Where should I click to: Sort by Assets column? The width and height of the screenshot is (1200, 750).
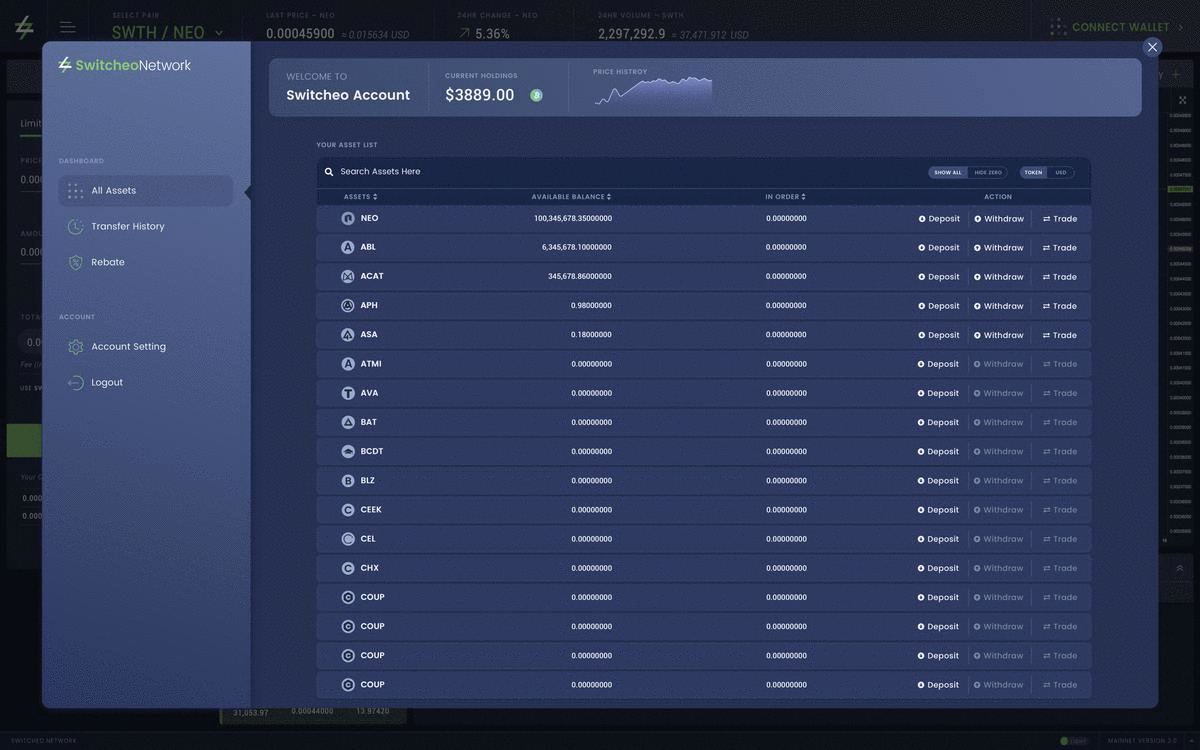[x=360, y=197]
